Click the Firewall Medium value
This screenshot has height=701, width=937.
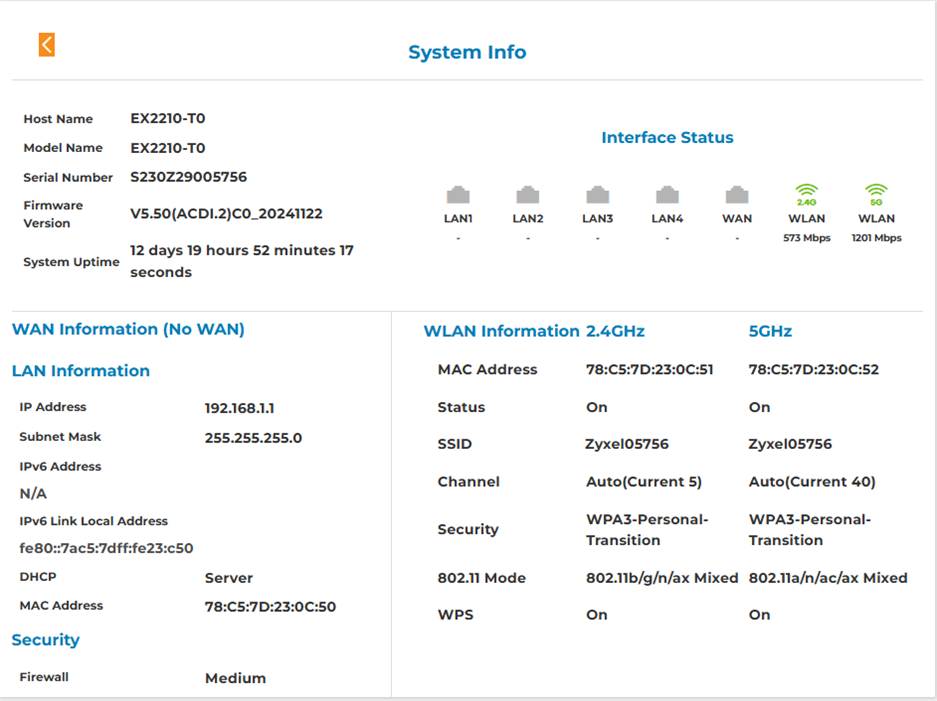point(235,678)
